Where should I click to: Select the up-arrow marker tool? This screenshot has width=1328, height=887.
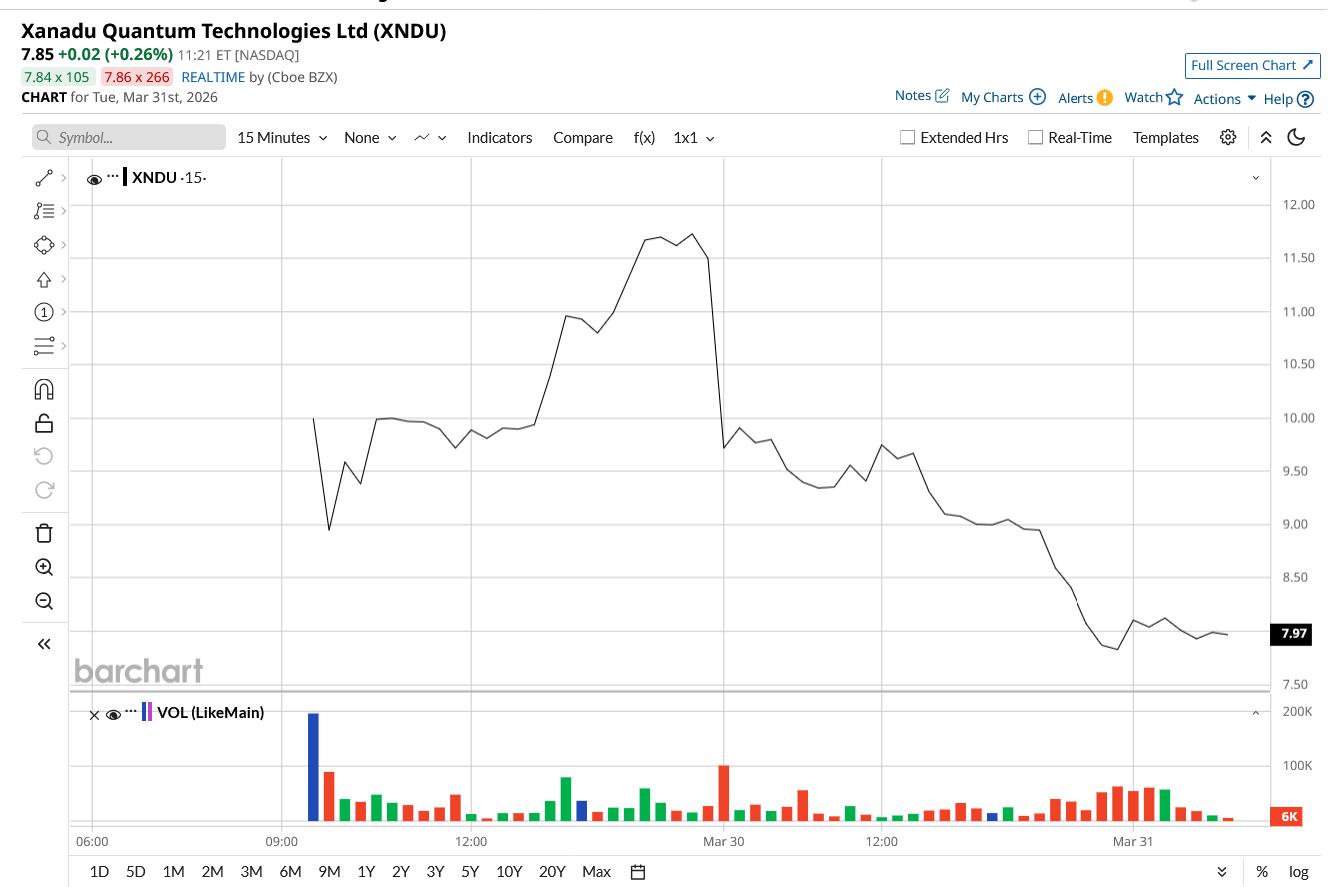44,279
